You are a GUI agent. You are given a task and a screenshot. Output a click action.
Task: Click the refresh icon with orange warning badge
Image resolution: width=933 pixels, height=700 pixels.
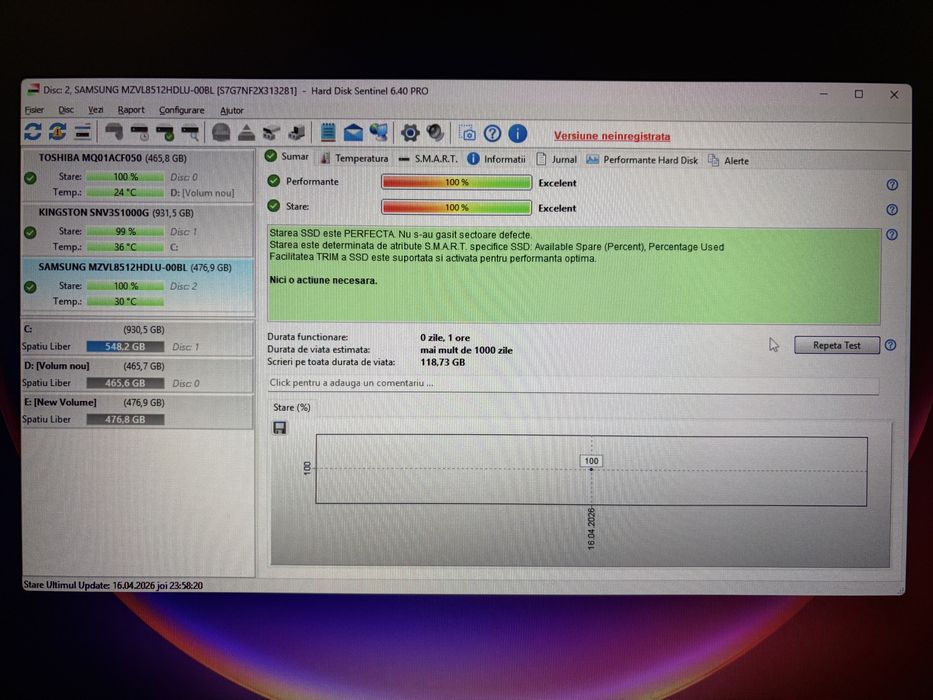58,132
